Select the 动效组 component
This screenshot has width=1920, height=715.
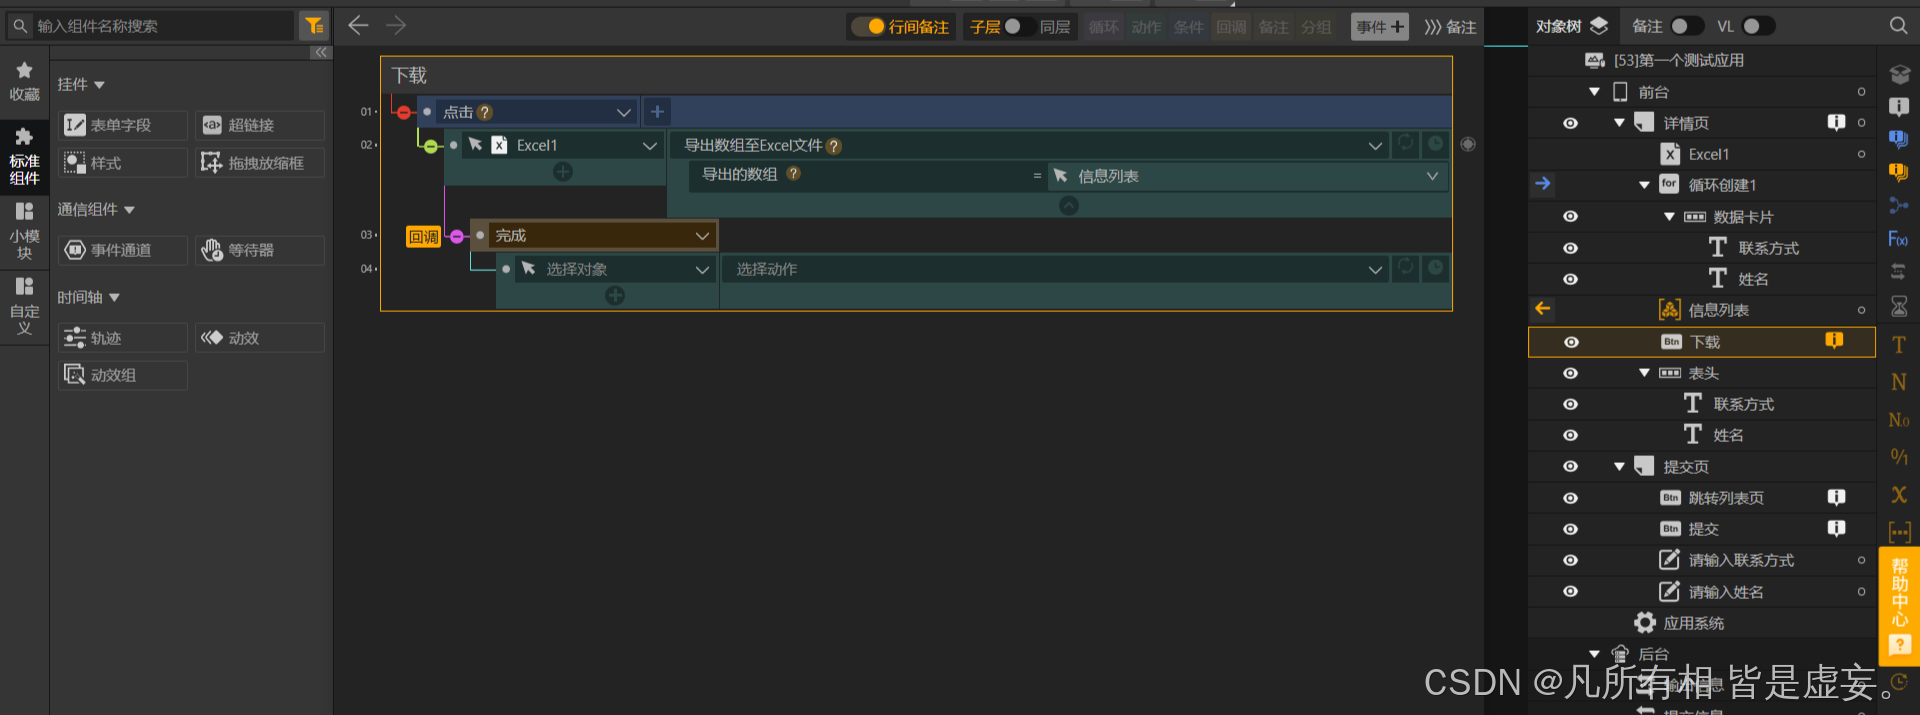click(x=122, y=375)
